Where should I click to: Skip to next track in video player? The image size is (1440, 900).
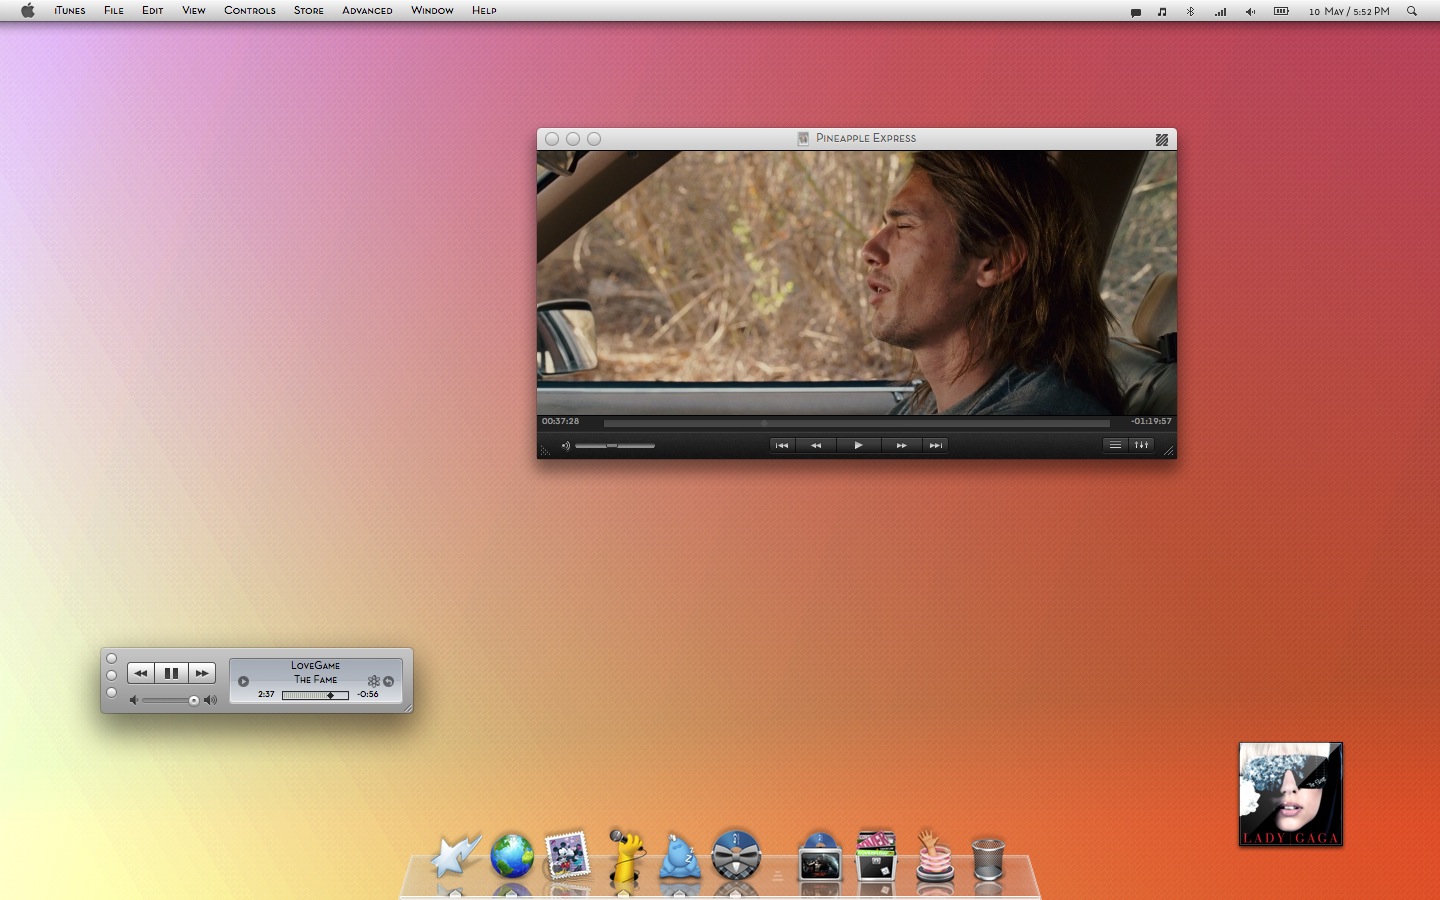coord(935,446)
